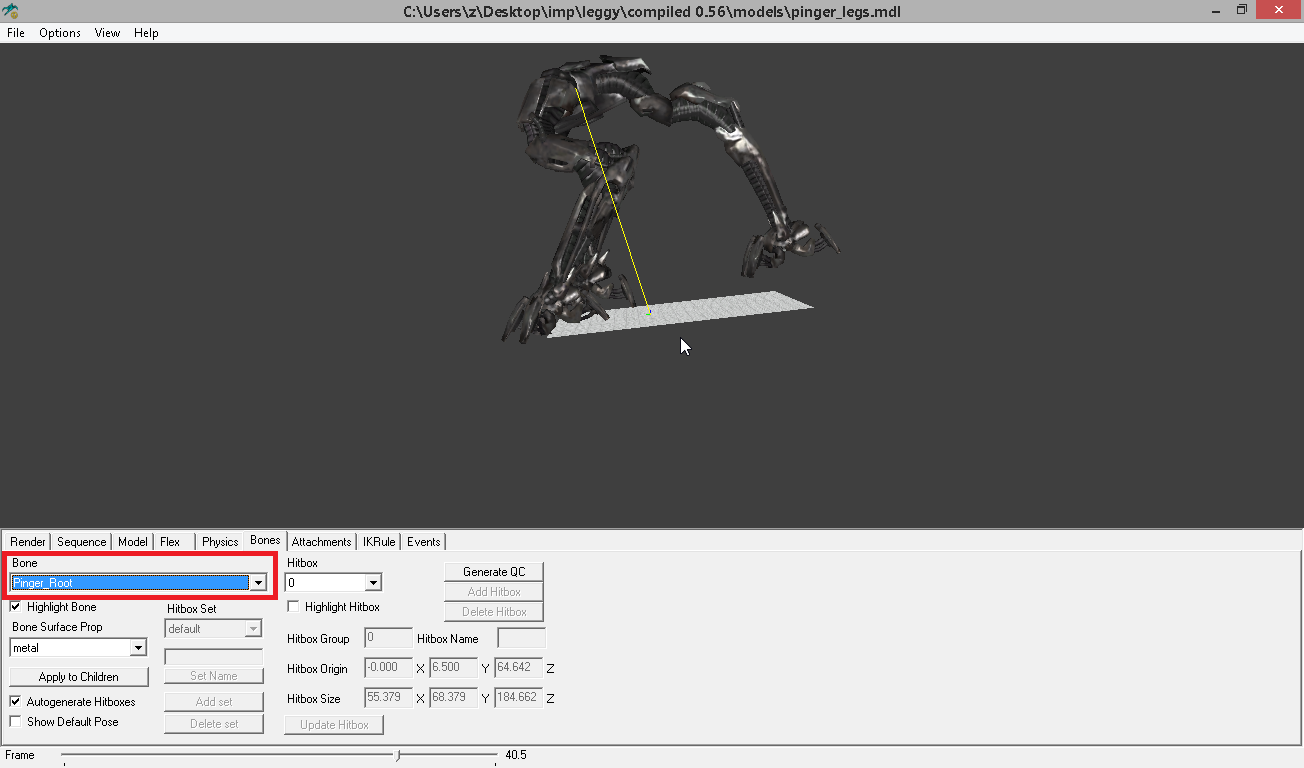
Task: Open the Pinger_Root bone dropdown
Action: tap(258, 581)
